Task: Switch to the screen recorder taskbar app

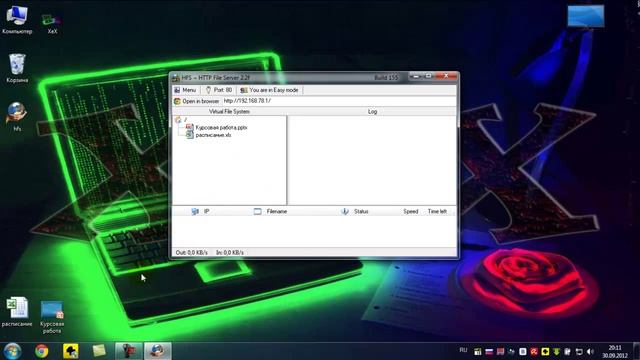Action: (x=129, y=351)
